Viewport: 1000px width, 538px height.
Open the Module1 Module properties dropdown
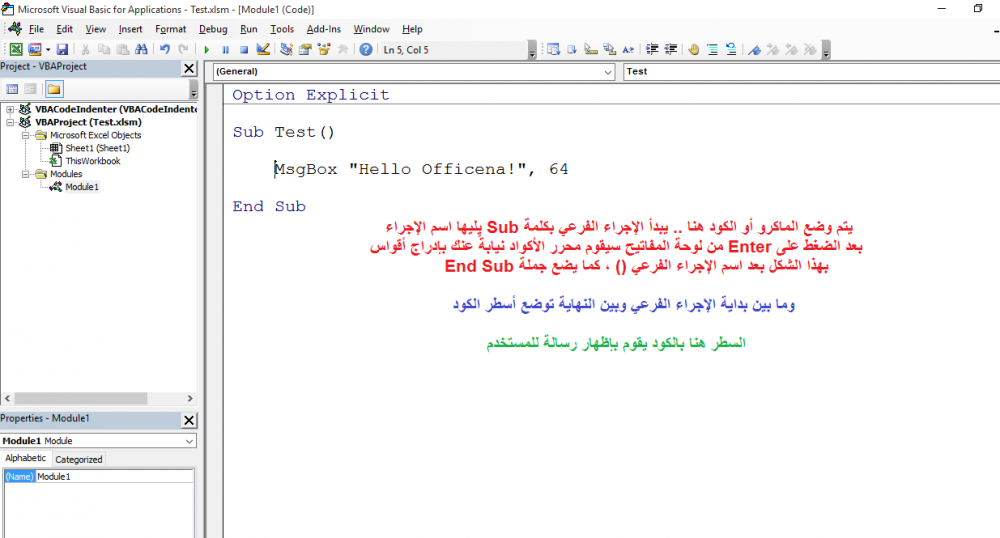[189, 441]
